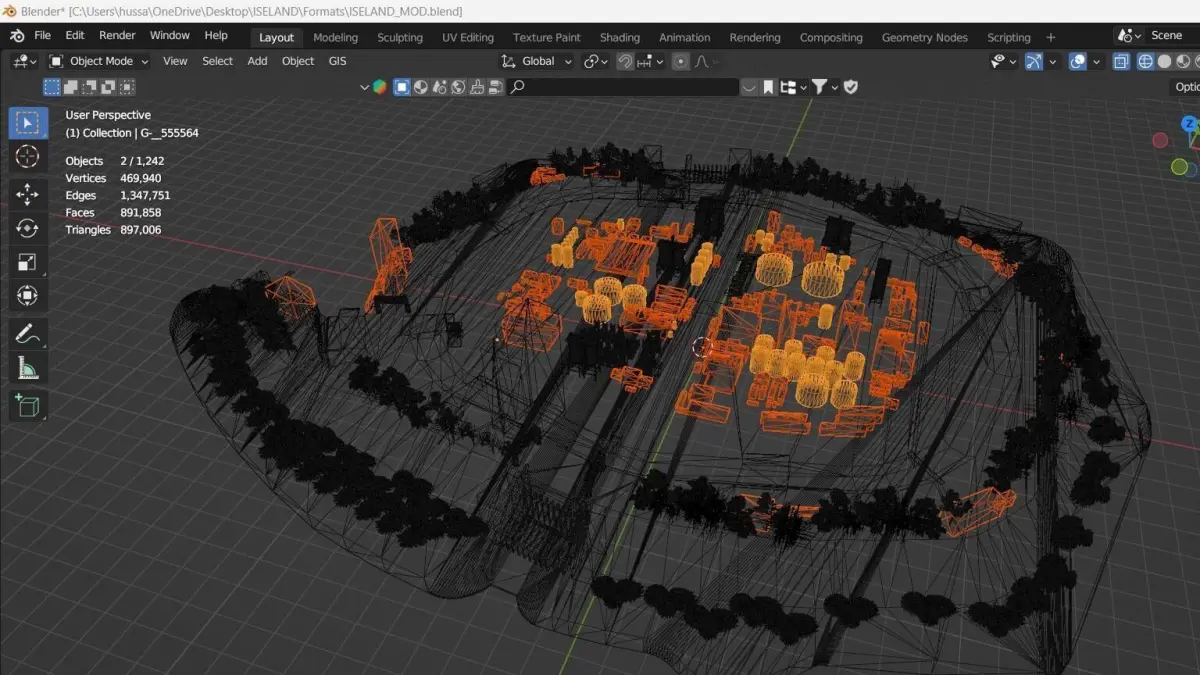1200x675 pixels.
Task: Open the funnel filter dropdown
Action: pyautogui.click(x=824, y=87)
